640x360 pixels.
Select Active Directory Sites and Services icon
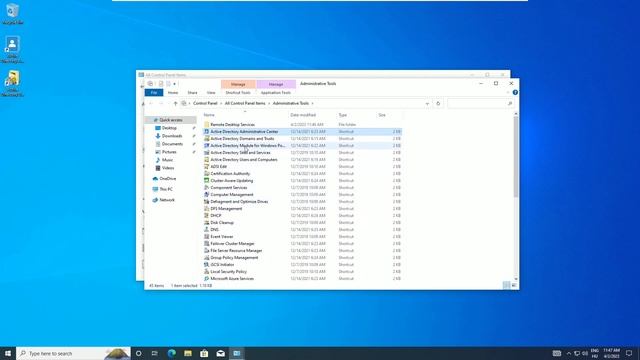207,152
